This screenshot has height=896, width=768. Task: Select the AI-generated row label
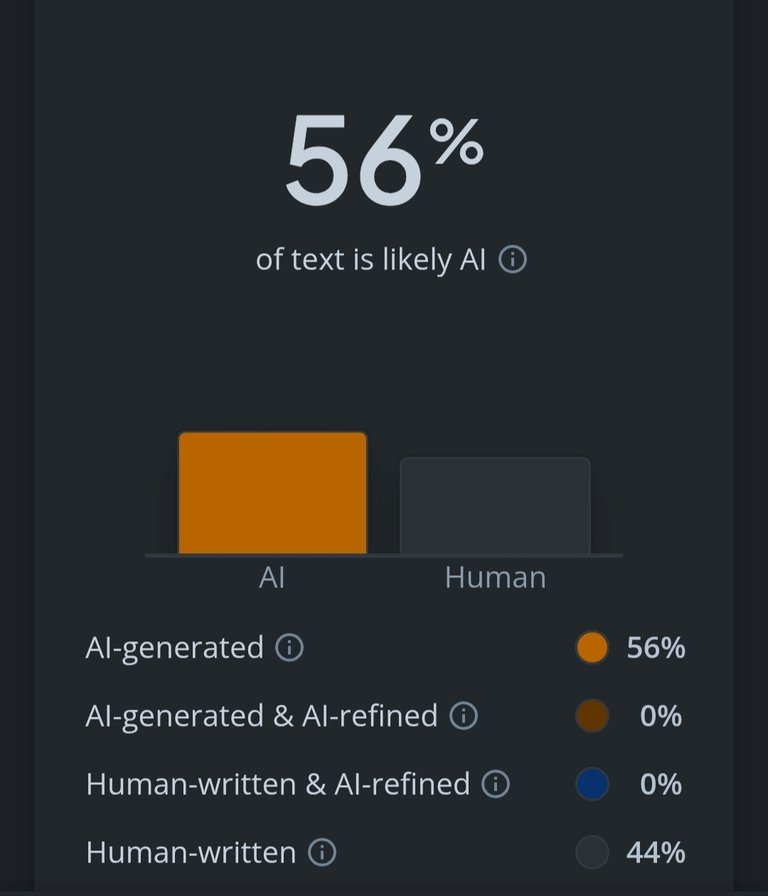point(175,648)
